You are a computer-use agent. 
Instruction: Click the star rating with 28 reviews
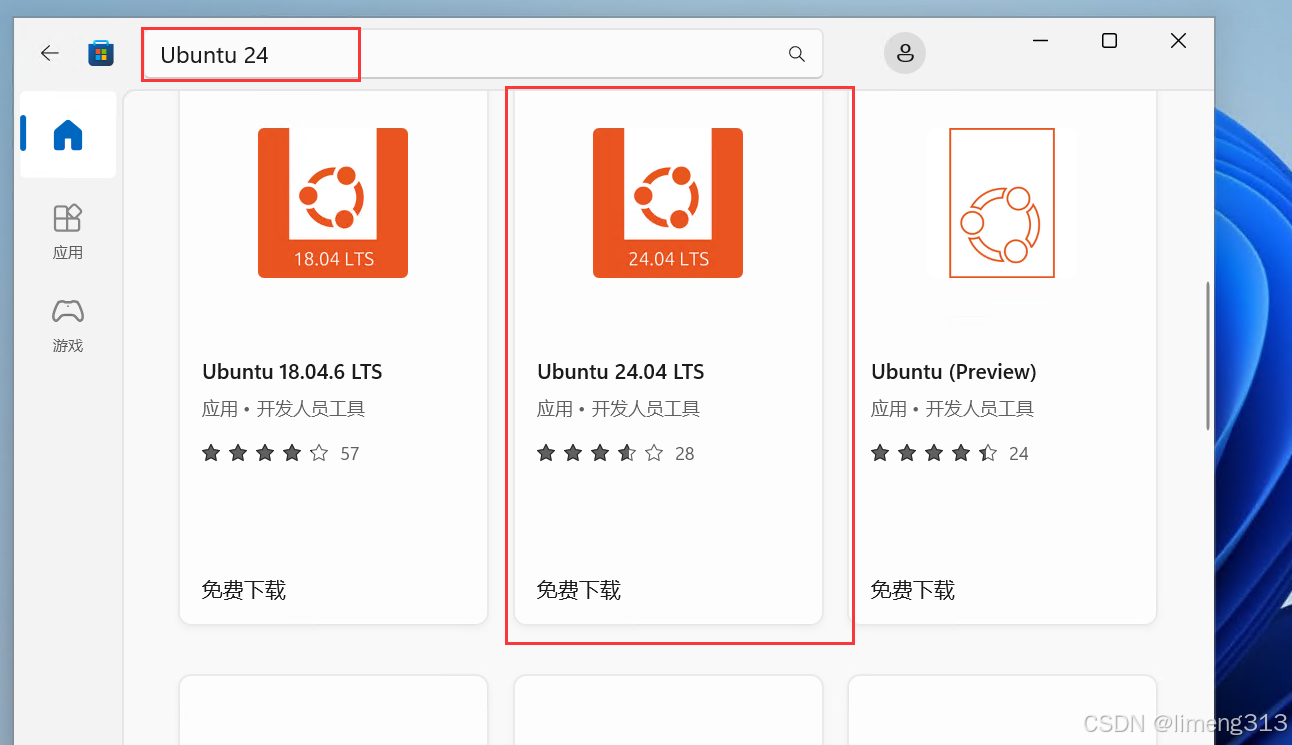point(615,453)
